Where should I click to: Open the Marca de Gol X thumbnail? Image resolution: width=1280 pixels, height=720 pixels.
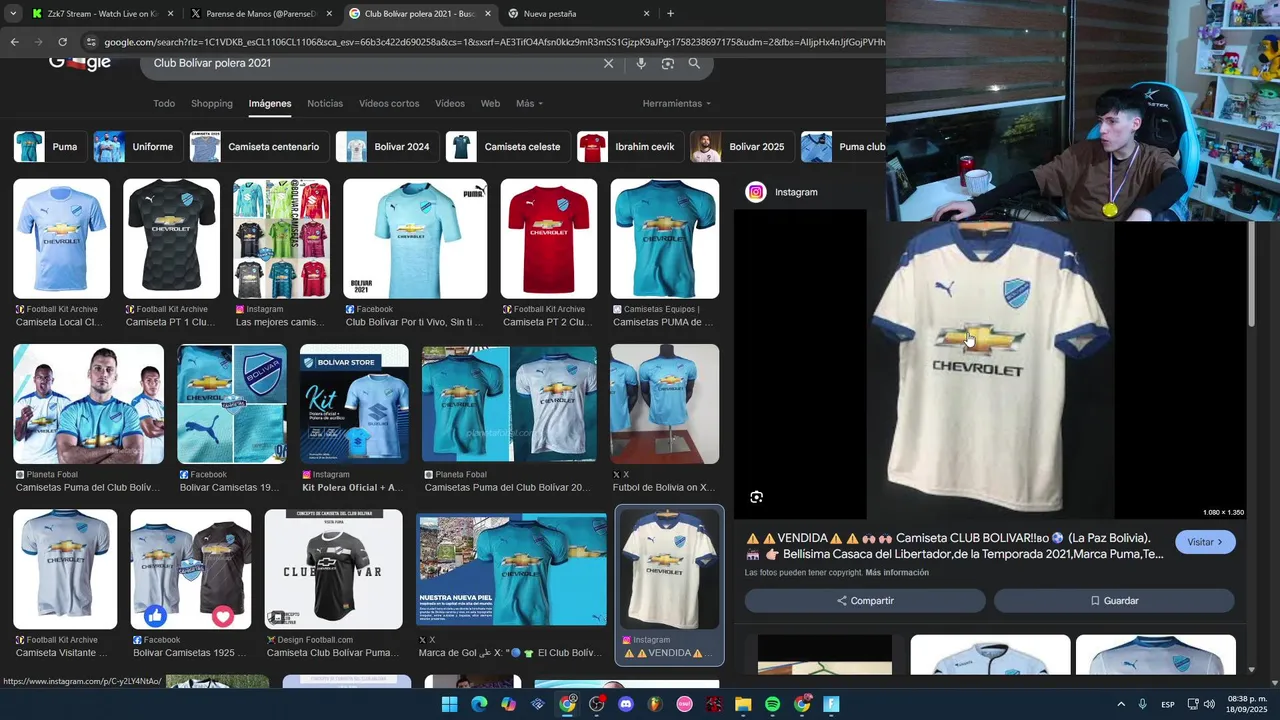coord(512,570)
